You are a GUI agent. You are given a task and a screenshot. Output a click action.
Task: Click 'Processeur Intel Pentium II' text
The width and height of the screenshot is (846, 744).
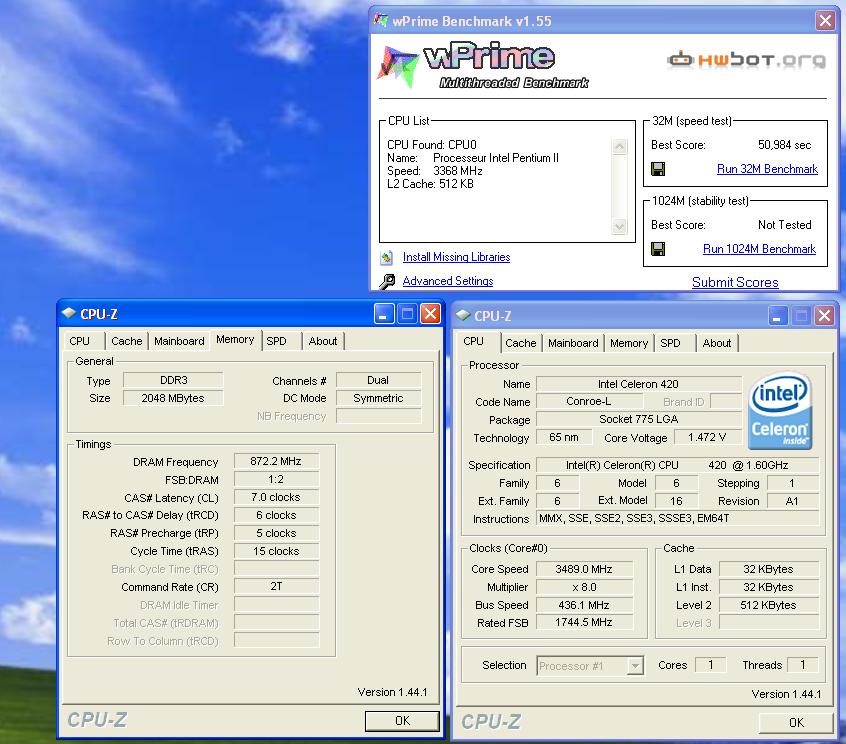pos(496,158)
